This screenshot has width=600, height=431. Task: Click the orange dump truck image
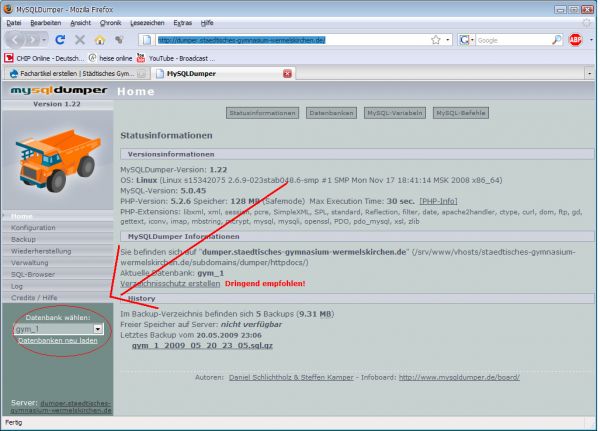pos(58,160)
